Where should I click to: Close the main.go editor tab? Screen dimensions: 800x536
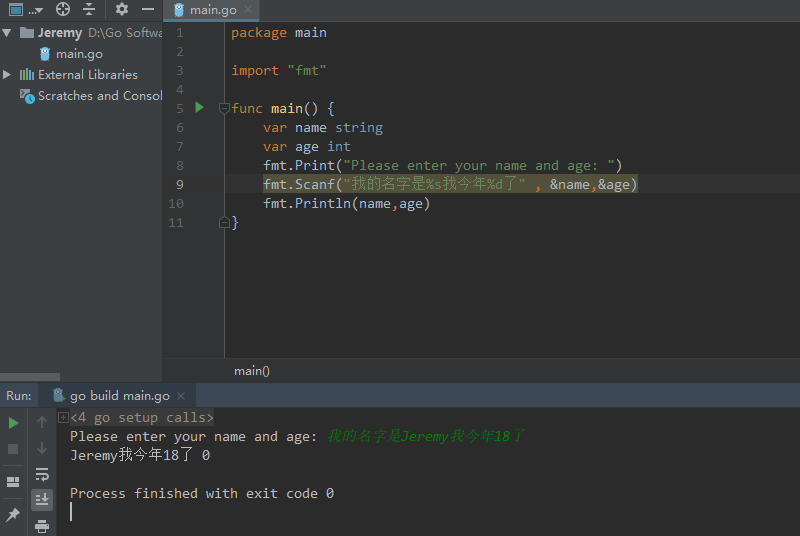248,10
